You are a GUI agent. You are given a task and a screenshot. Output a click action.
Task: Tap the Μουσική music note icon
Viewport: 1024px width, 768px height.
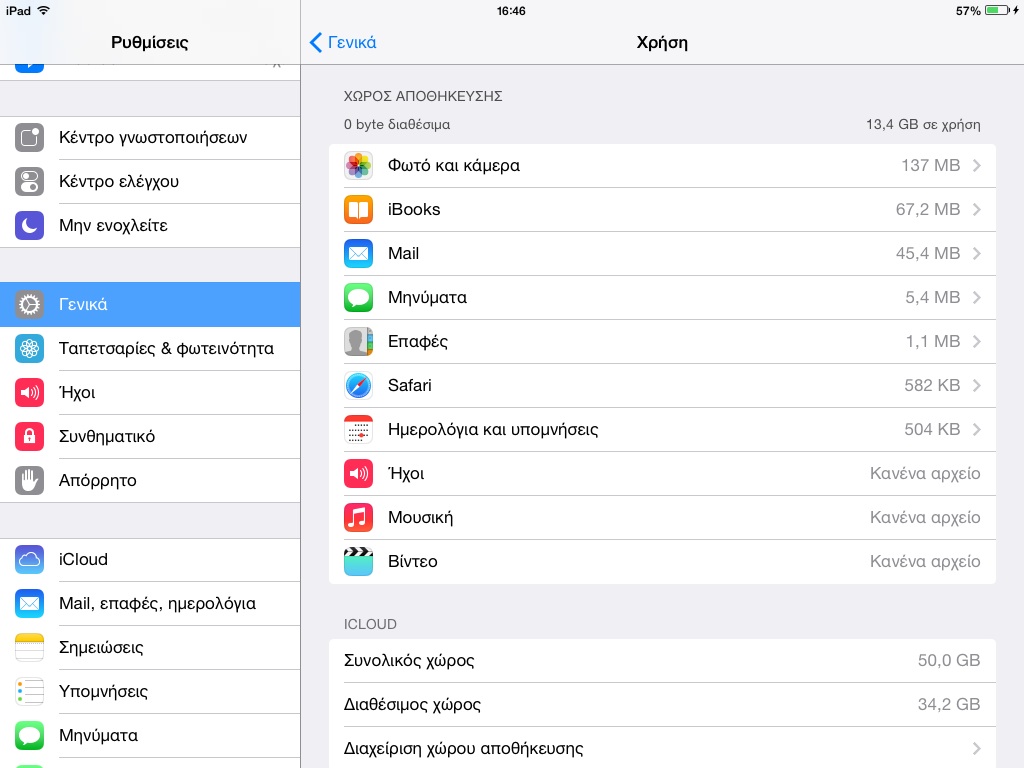click(x=359, y=517)
